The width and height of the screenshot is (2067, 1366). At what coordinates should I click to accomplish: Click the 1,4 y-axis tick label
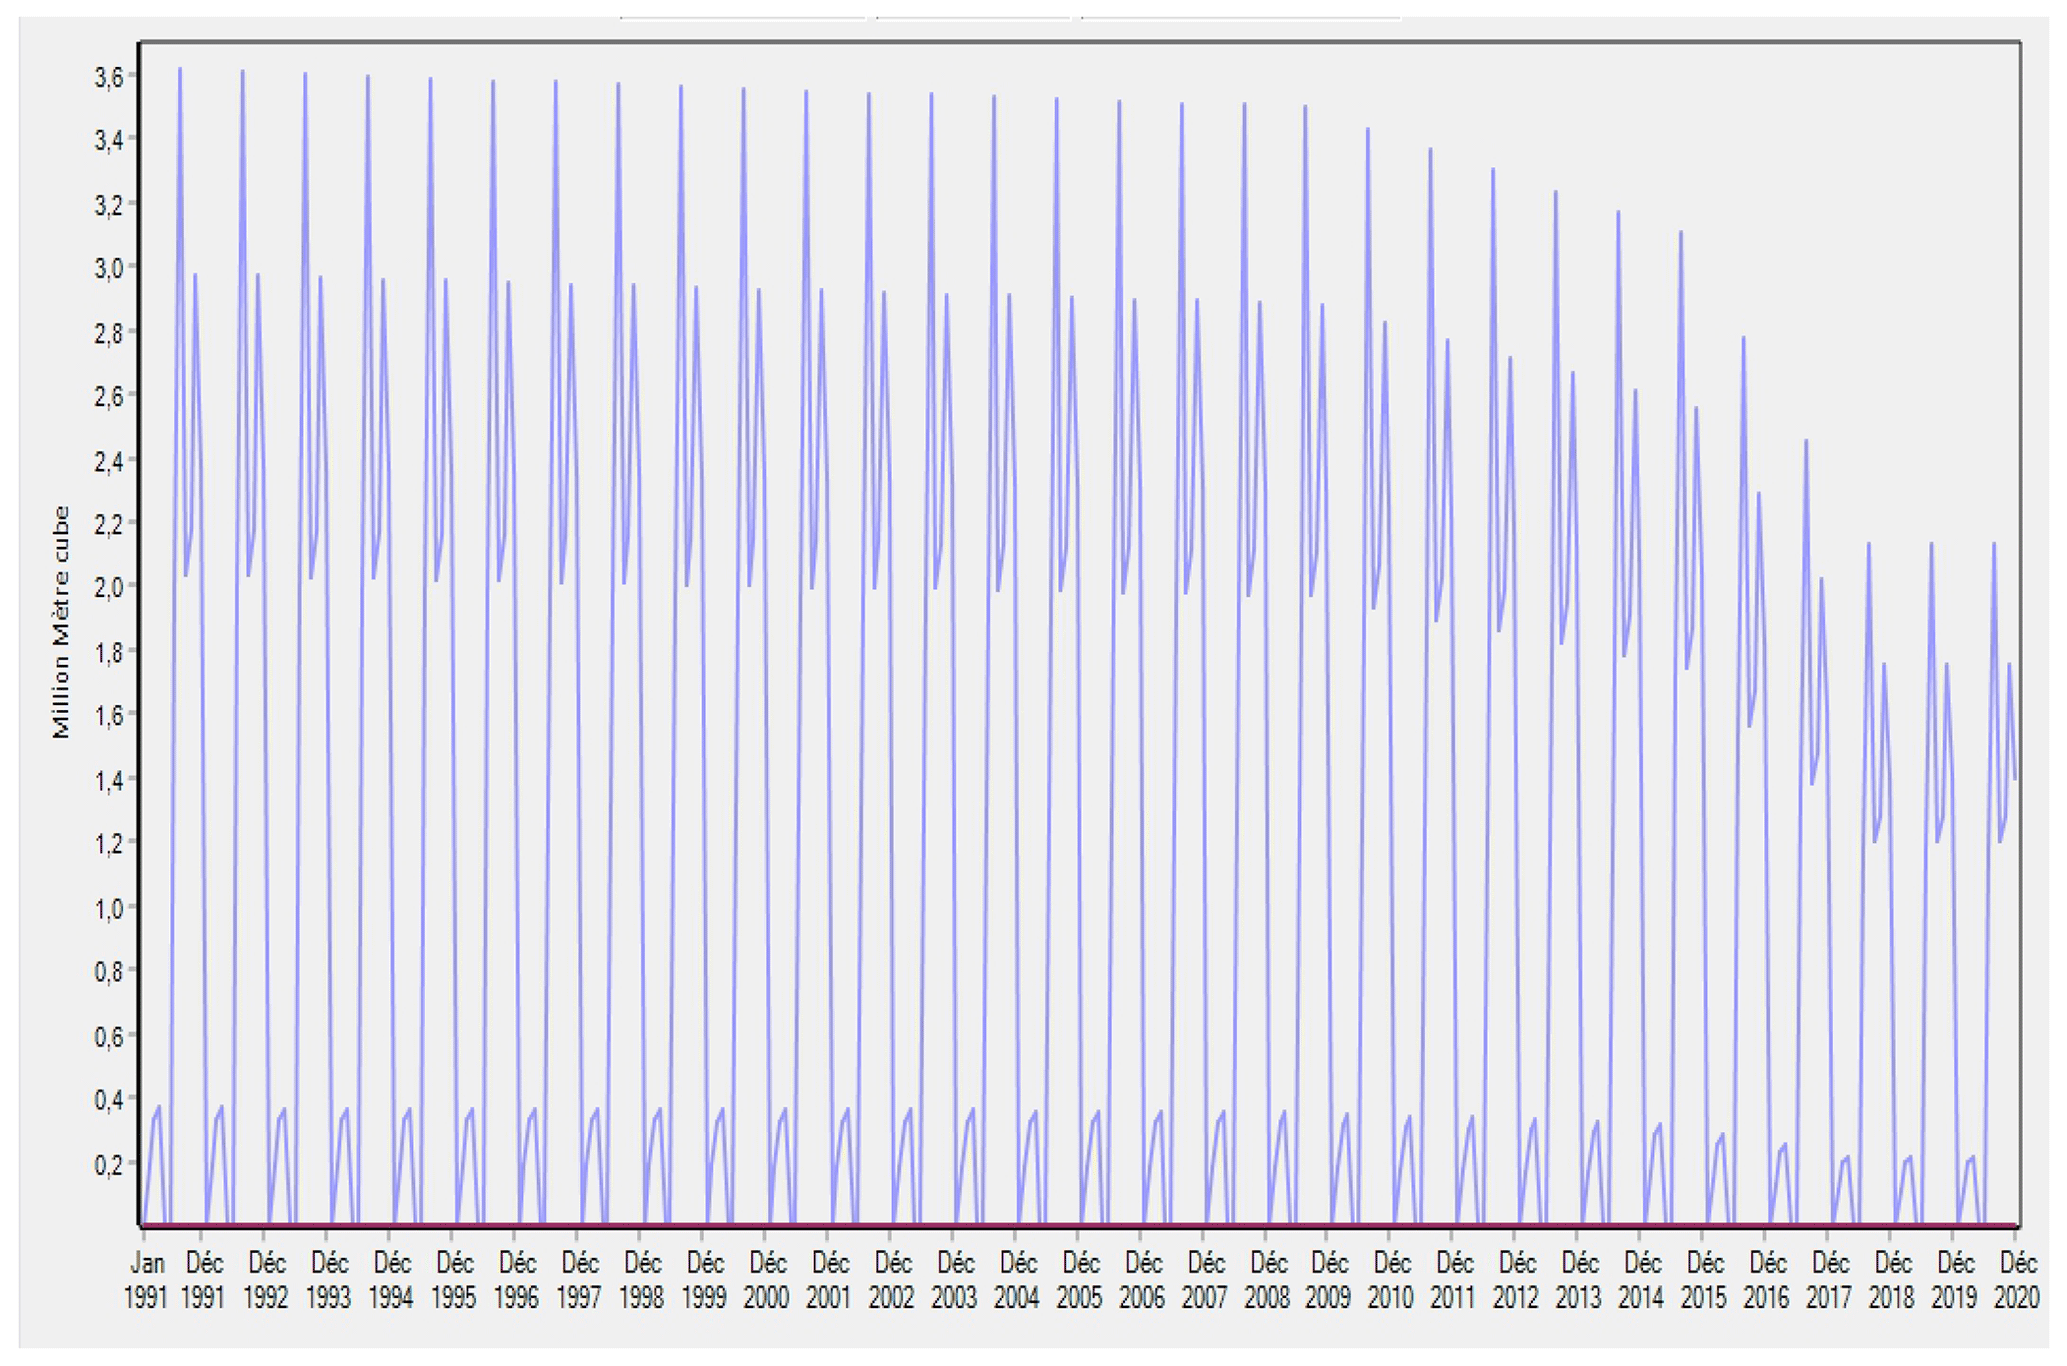pyautogui.click(x=108, y=781)
